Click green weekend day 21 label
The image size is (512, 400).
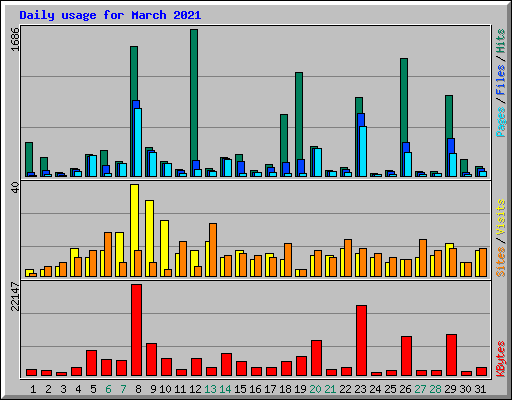click(330, 389)
